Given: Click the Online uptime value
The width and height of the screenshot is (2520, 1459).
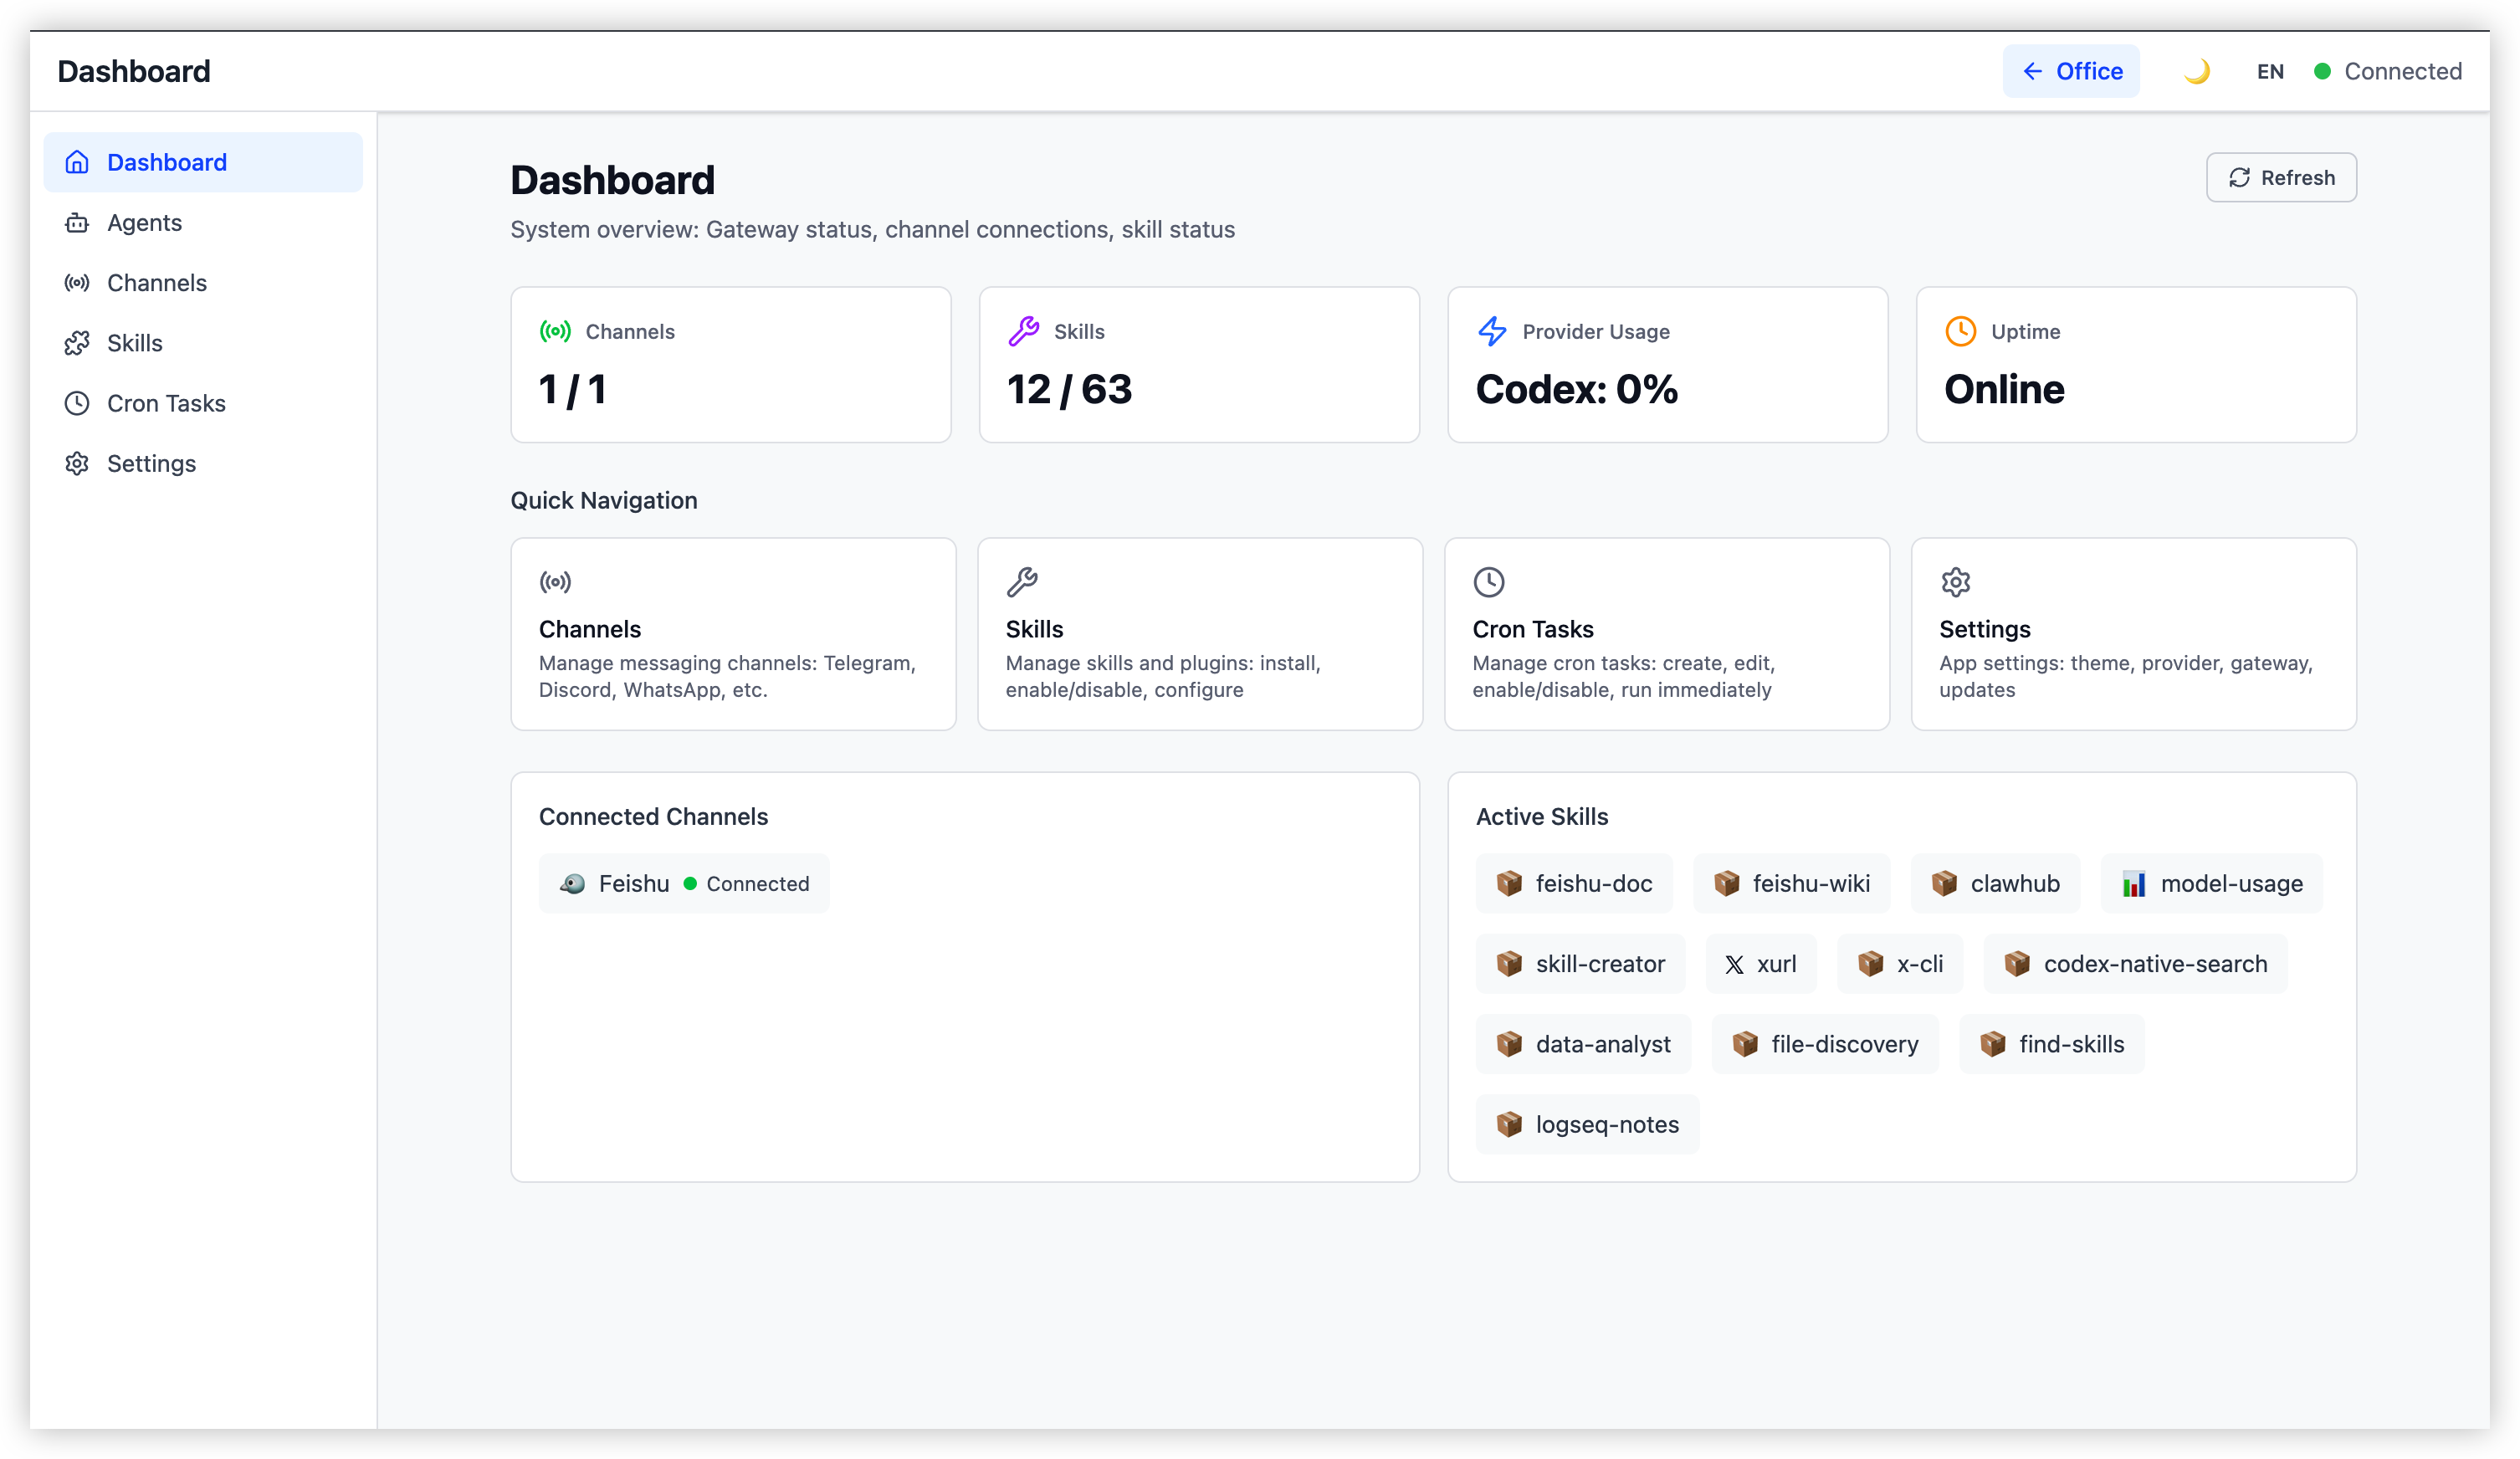Looking at the screenshot, I should tap(2004, 389).
